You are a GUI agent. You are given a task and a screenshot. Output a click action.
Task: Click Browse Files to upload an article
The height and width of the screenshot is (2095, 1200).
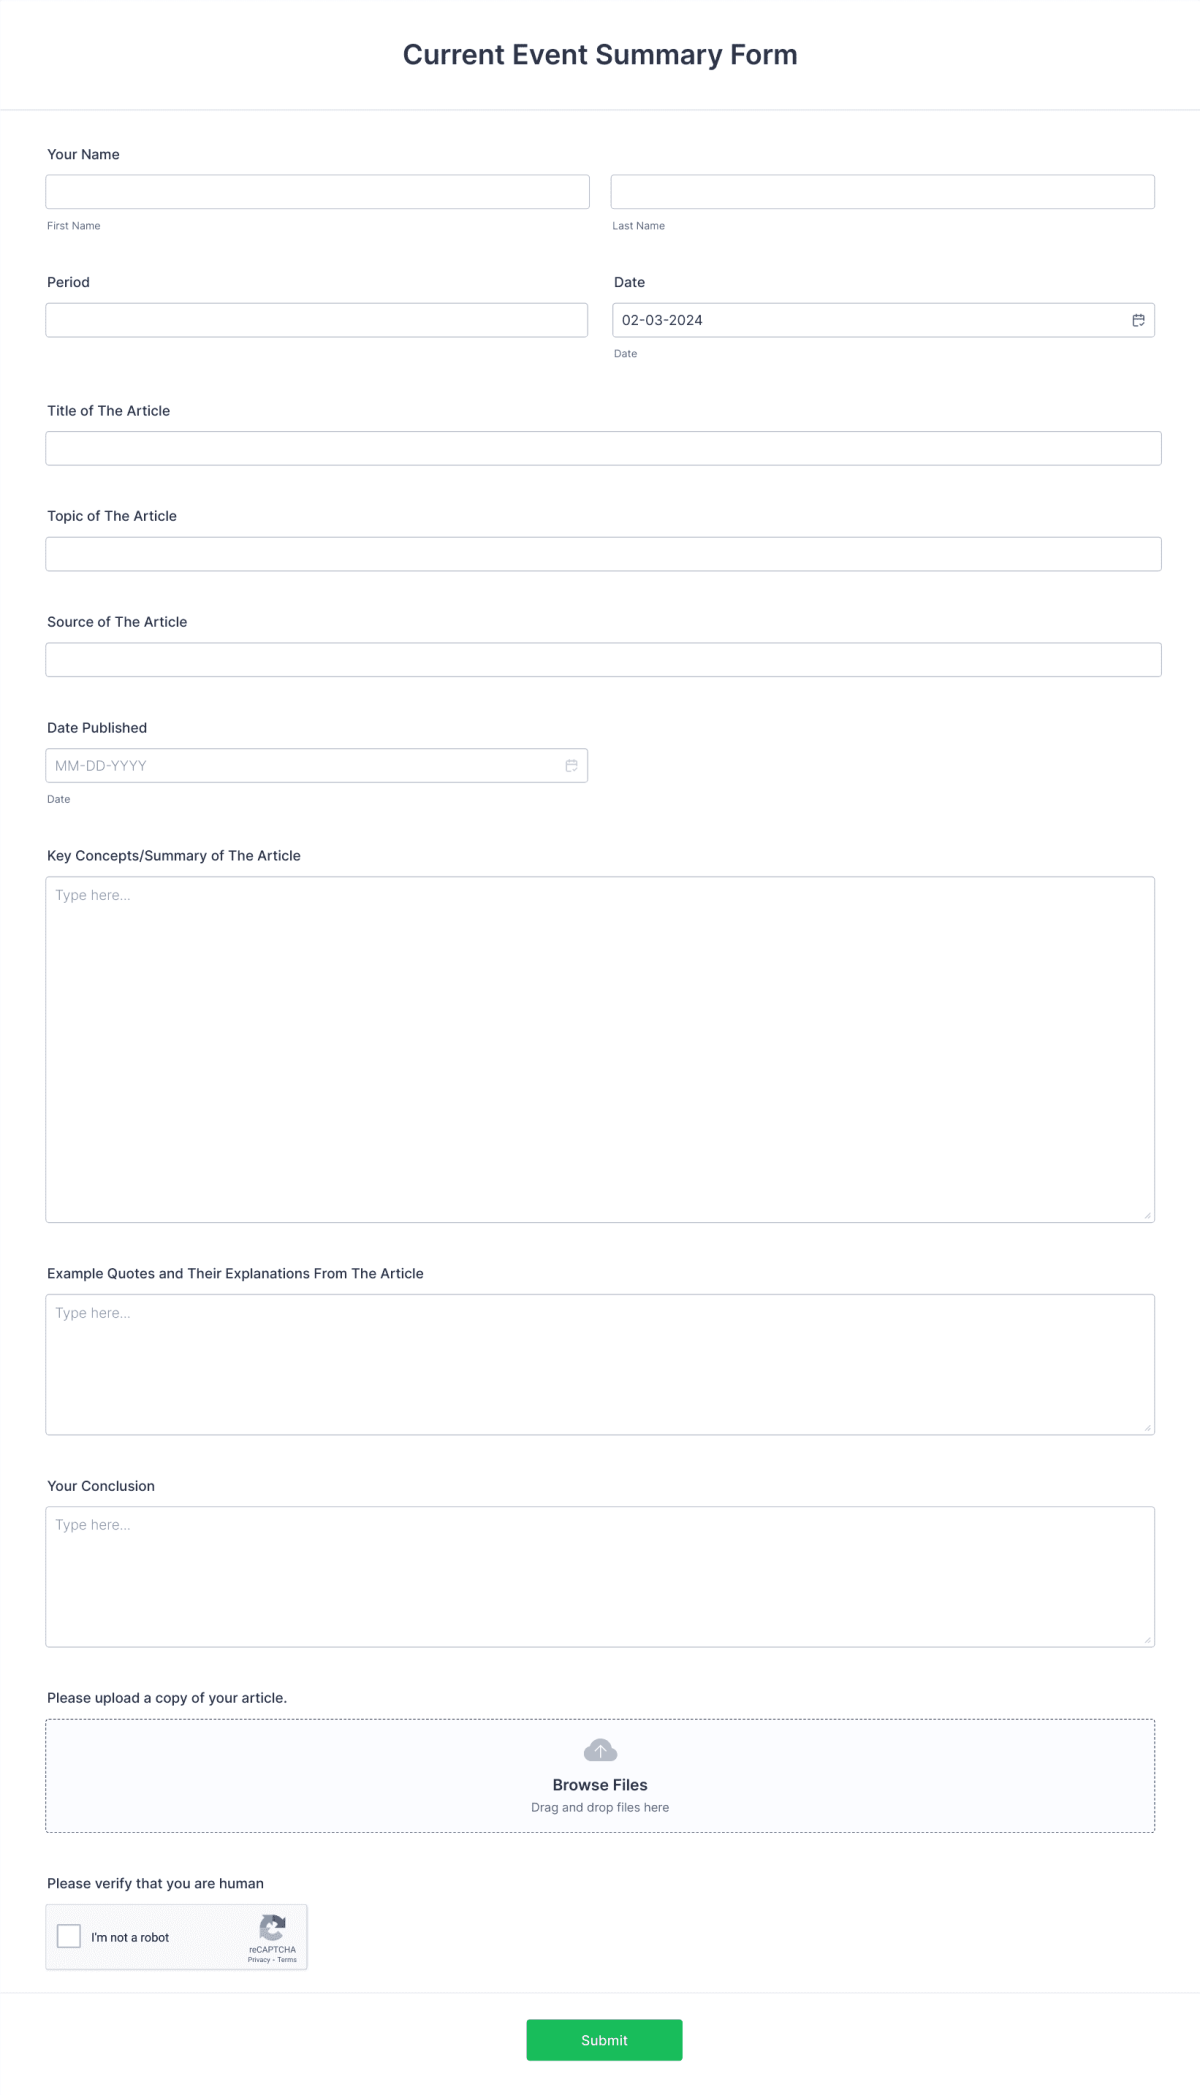point(599,1784)
